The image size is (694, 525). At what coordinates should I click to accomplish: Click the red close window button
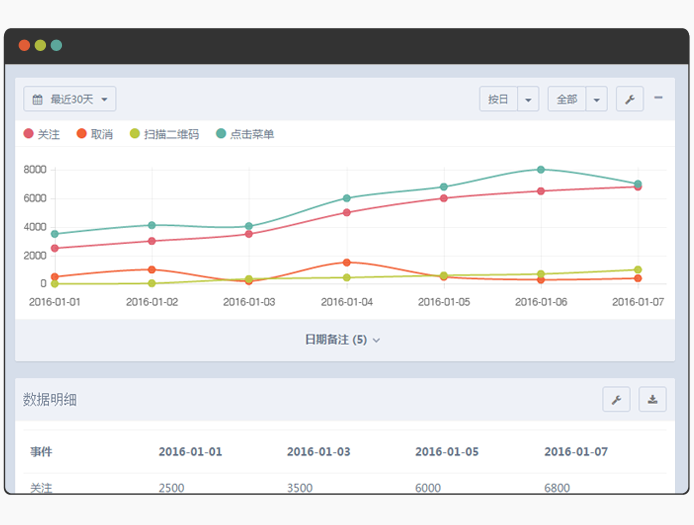pyautogui.click(x=24, y=45)
